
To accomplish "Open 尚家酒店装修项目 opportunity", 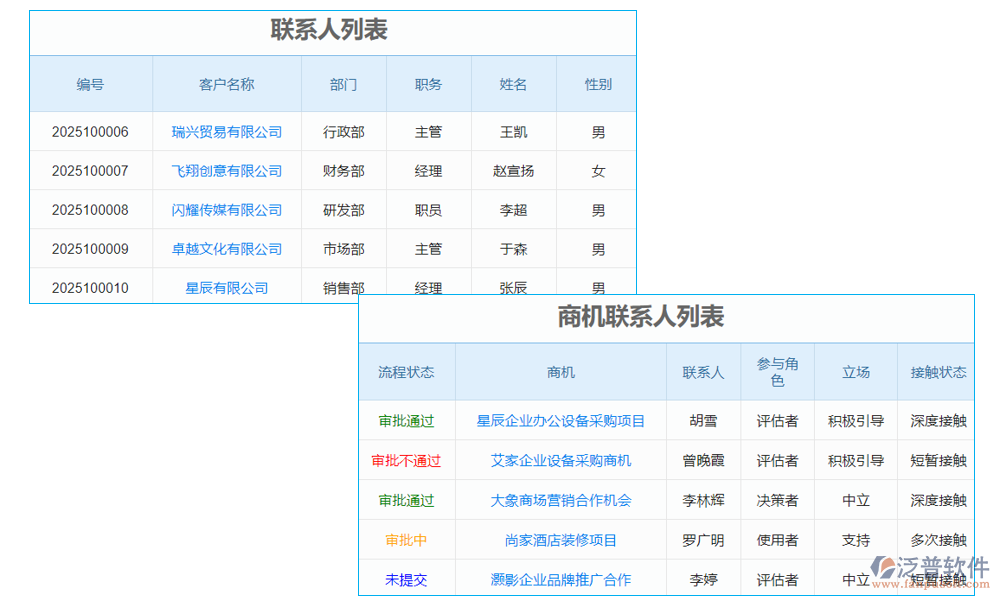I will (x=561, y=539).
